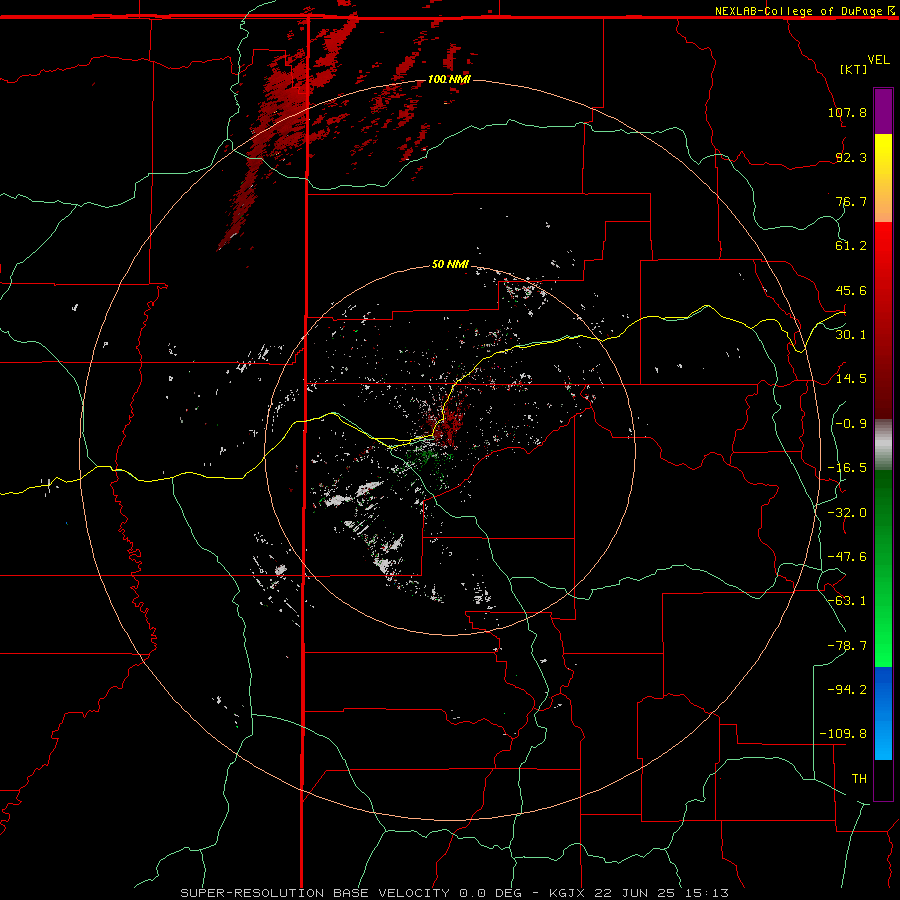
Task: Click the 14.5 velocity scale value
Action: [851, 379]
